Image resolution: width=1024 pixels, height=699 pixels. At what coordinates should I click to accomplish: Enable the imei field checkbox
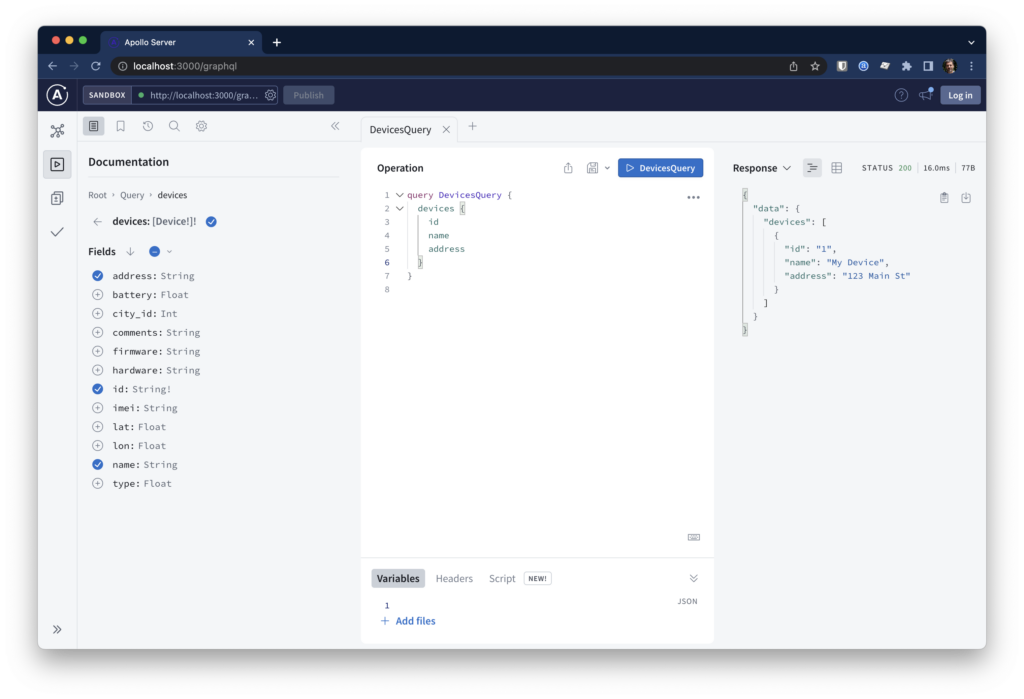coord(97,407)
